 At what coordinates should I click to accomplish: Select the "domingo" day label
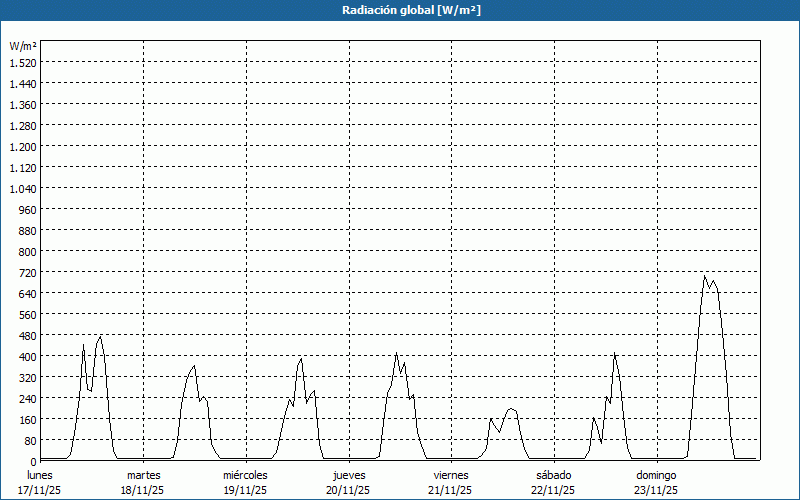(656, 475)
